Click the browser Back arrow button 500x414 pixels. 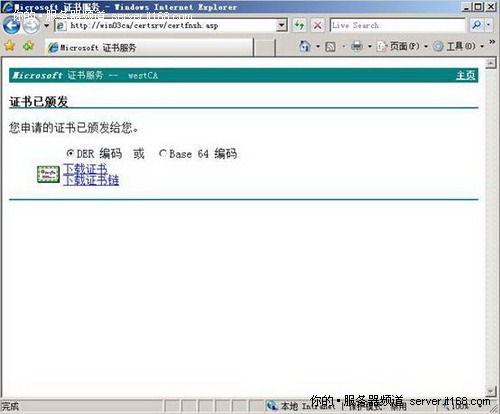pos(11,25)
